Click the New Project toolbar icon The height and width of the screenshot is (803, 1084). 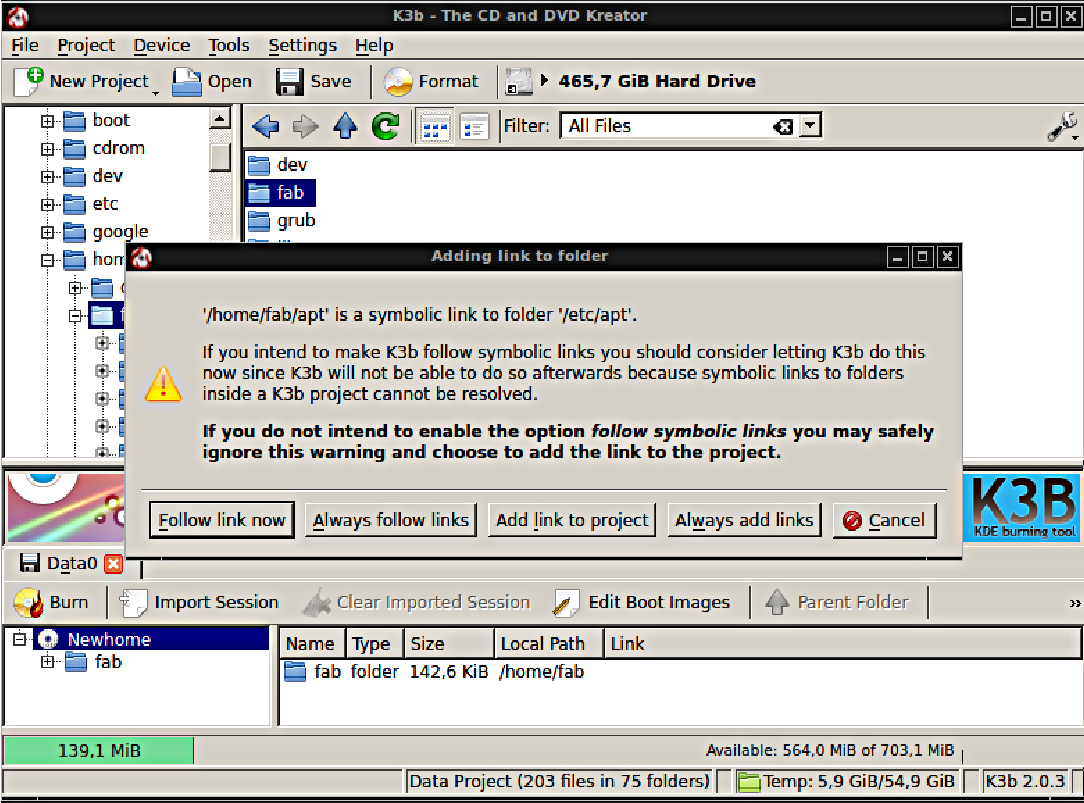point(28,82)
